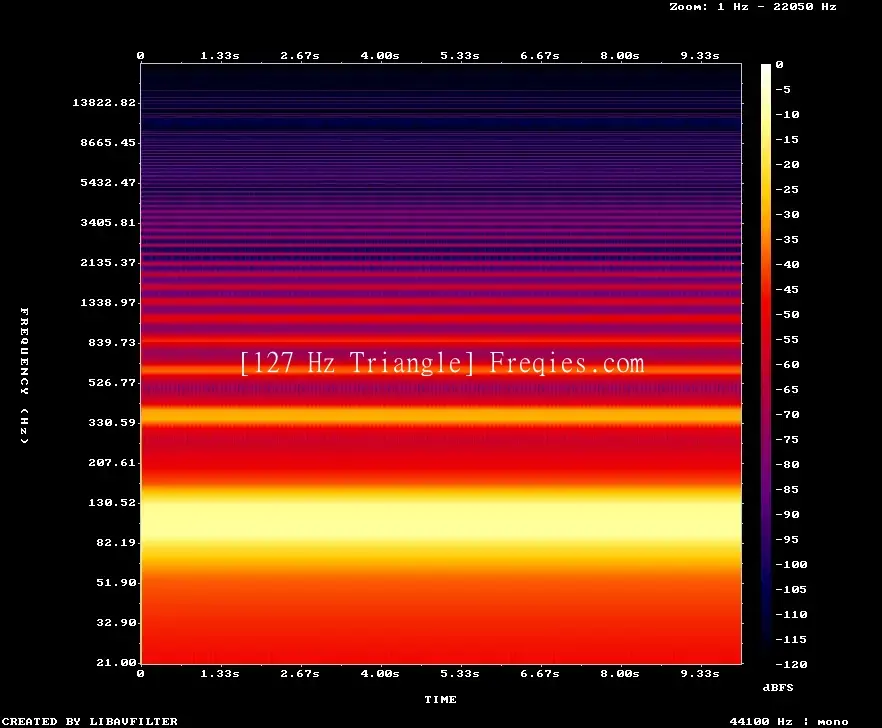Click the -5 value on dBFS scale
This screenshot has width=882, height=728.
pyautogui.click(x=783, y=89)
